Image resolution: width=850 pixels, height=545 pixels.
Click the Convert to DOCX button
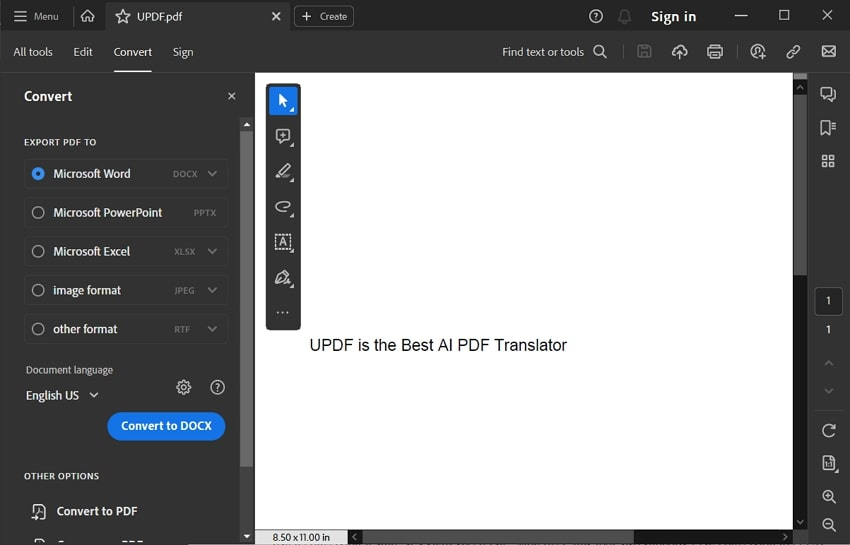(x=166, y=426)
